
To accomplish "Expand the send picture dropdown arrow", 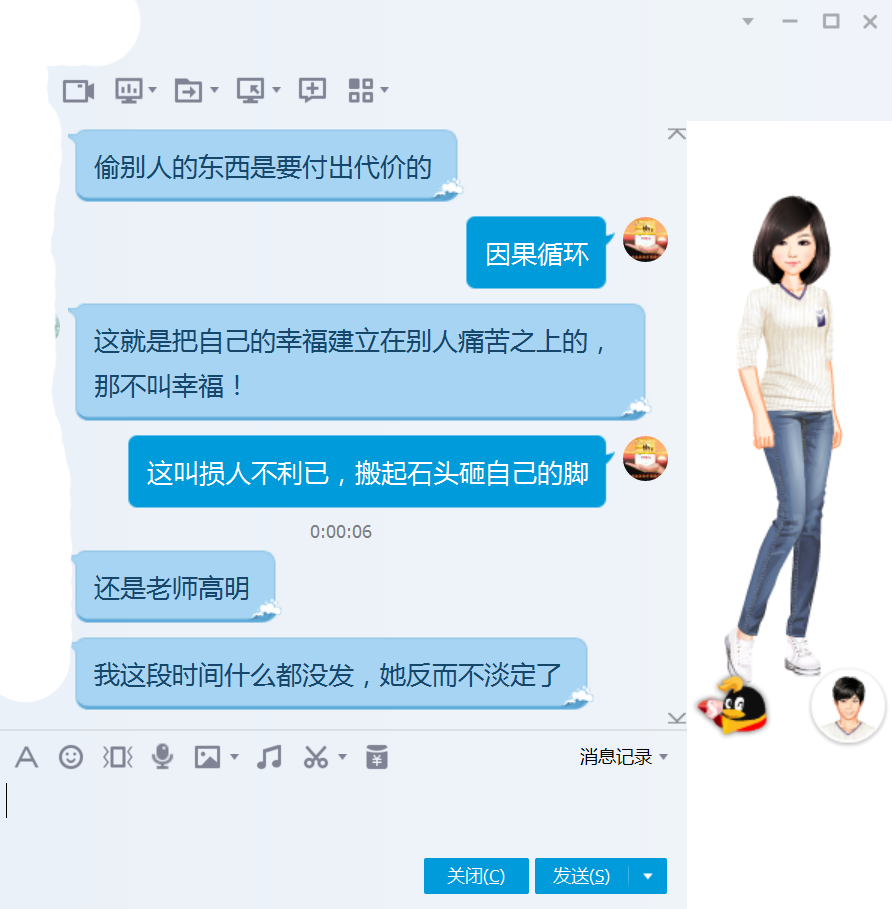I will [235, 758].
